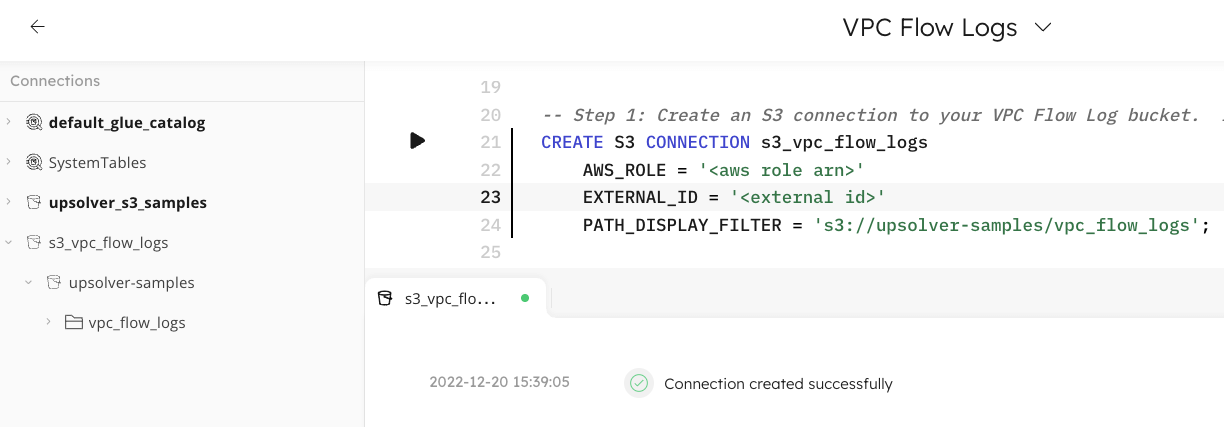This screenshot has height=427, width=1224.
Task: Run the CREATE S3 CONNECTION statement
Action: pos(417,141)
